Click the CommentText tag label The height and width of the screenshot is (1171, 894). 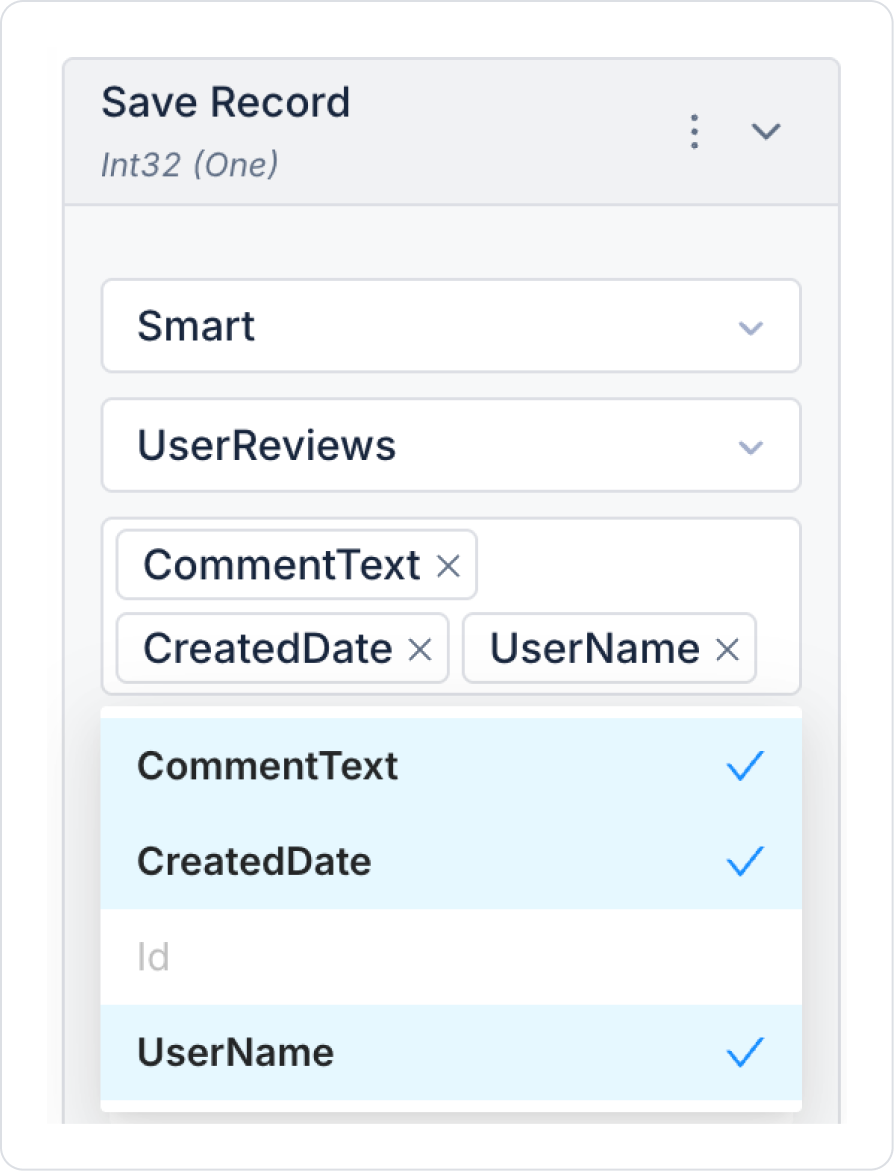tap(281, 566)
